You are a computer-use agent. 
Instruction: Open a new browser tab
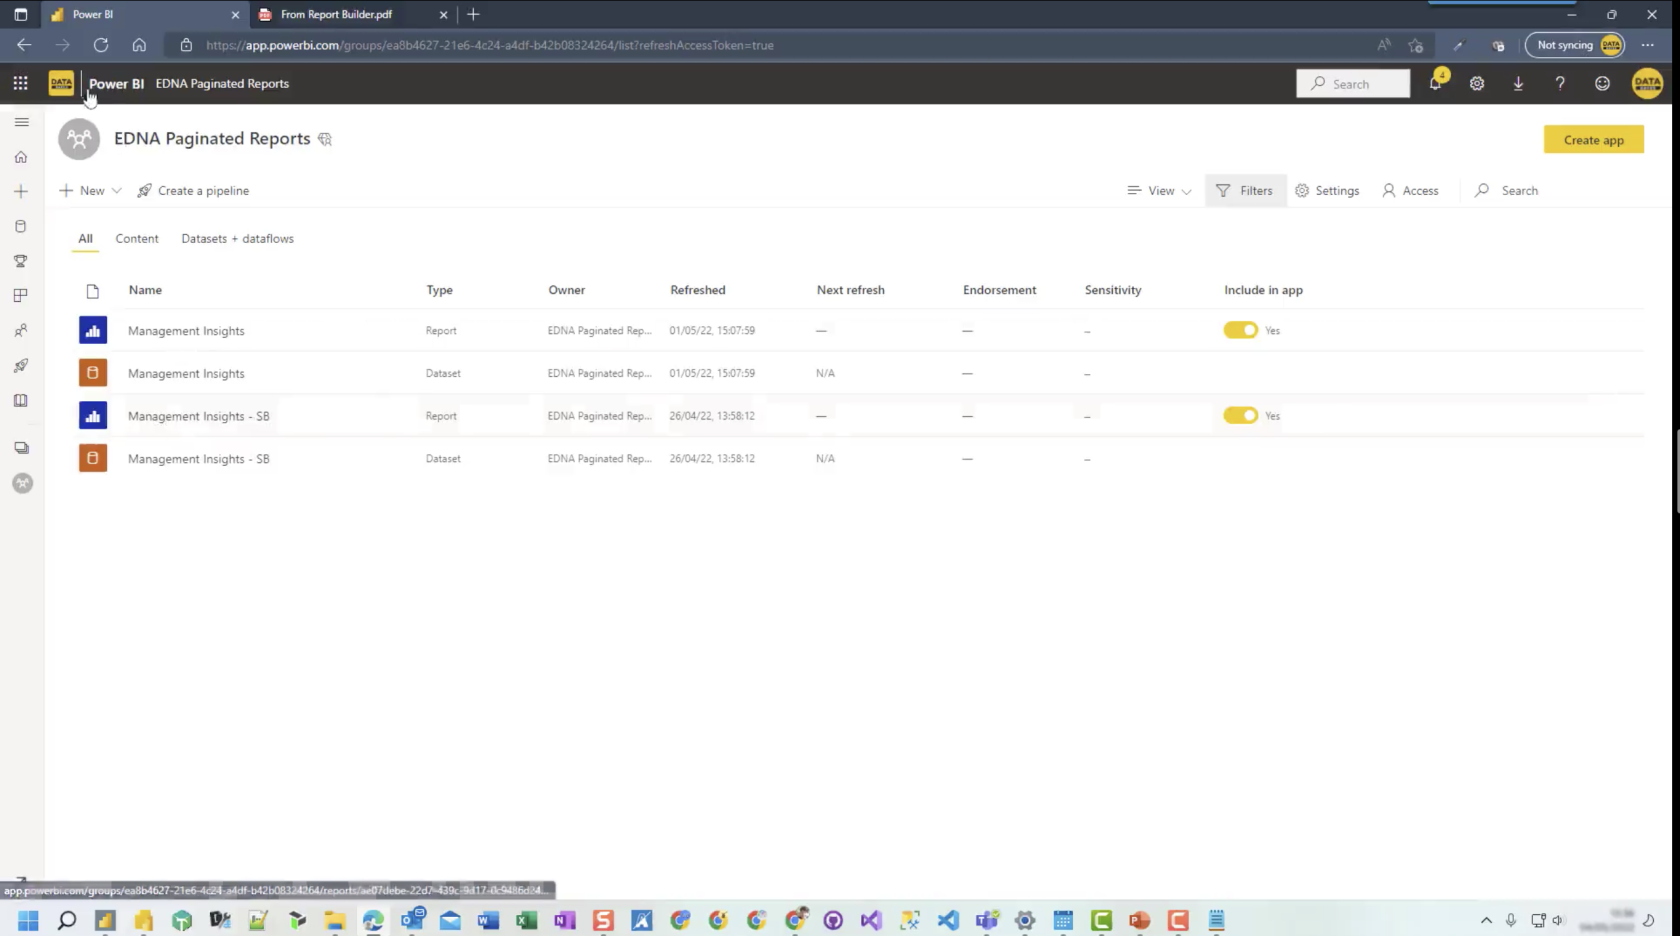[x=474, y=14]
